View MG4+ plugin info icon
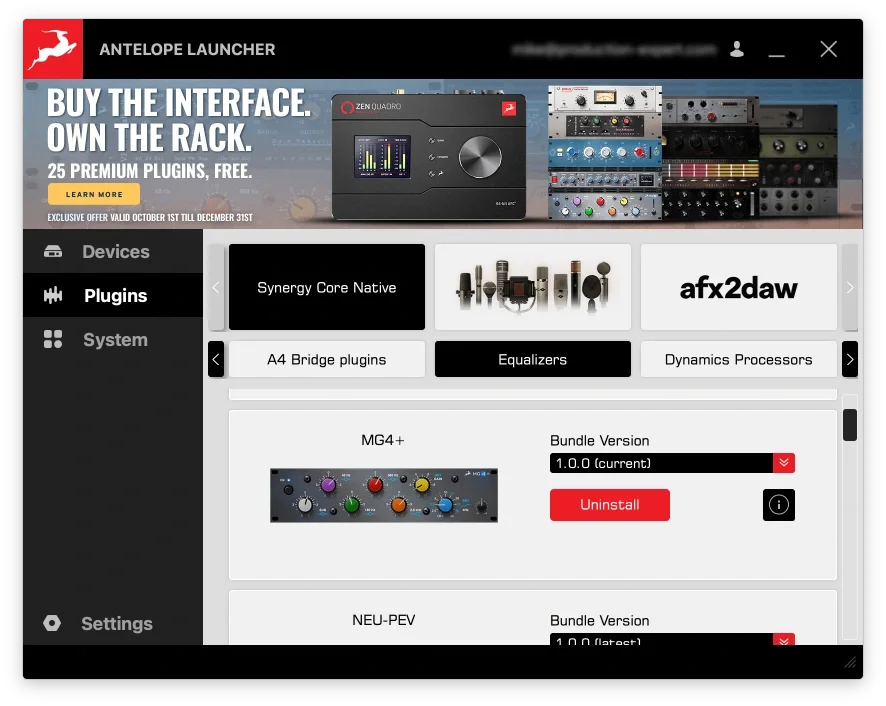The width and height of the screenshot is (886, 706). pyautogui.click(x=779, y=505)
